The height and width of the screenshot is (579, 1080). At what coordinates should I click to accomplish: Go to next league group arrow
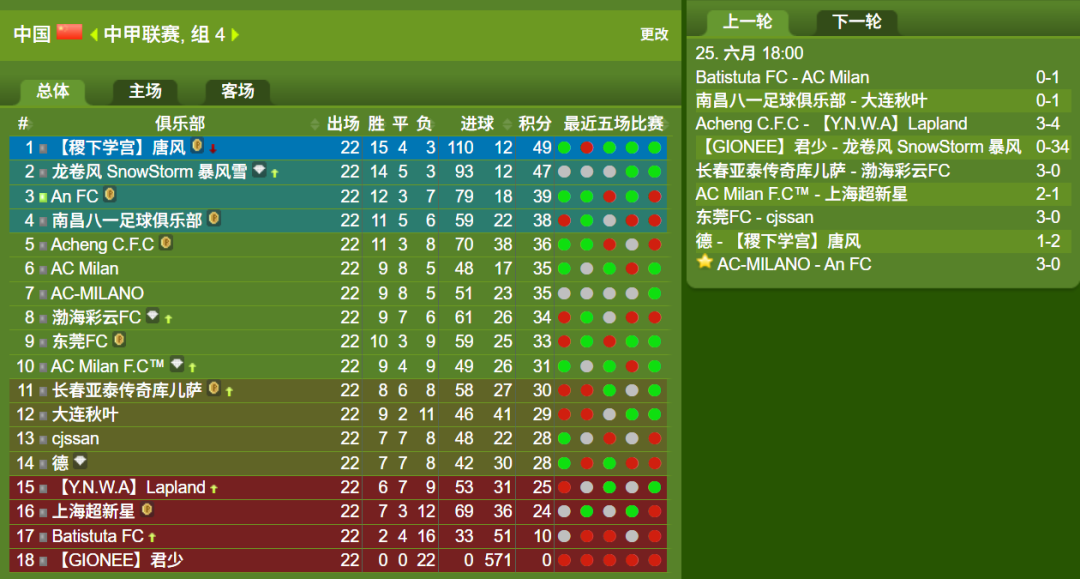235,34
